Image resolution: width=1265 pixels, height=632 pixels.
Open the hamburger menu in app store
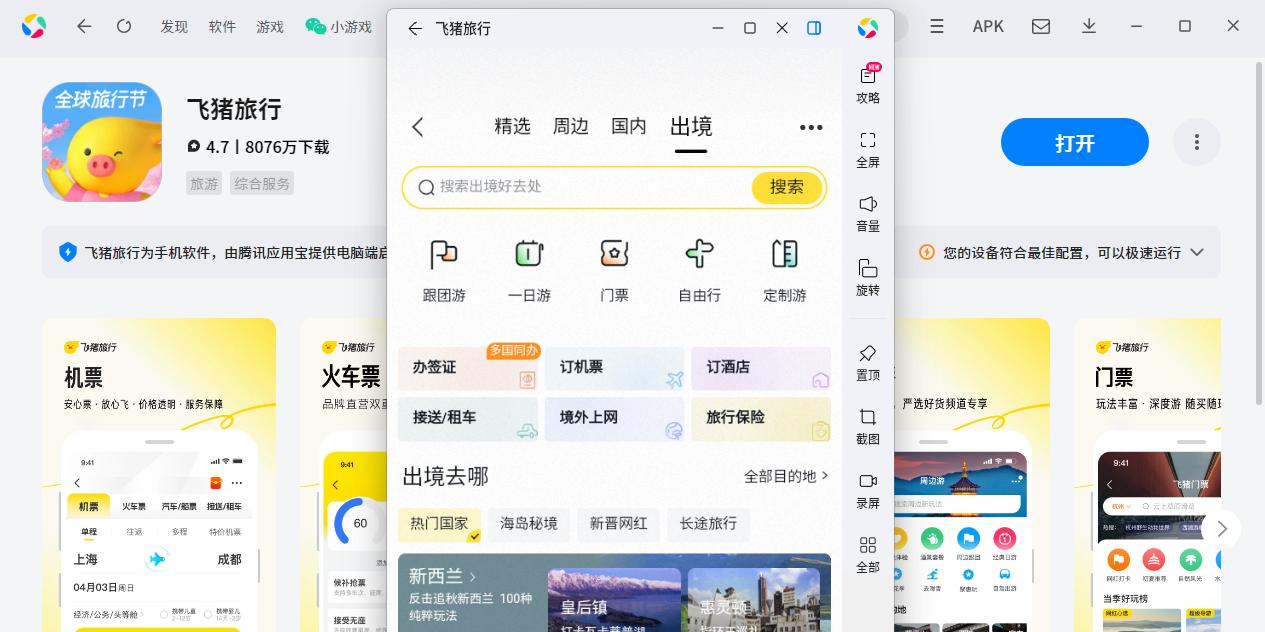[937, 27]
